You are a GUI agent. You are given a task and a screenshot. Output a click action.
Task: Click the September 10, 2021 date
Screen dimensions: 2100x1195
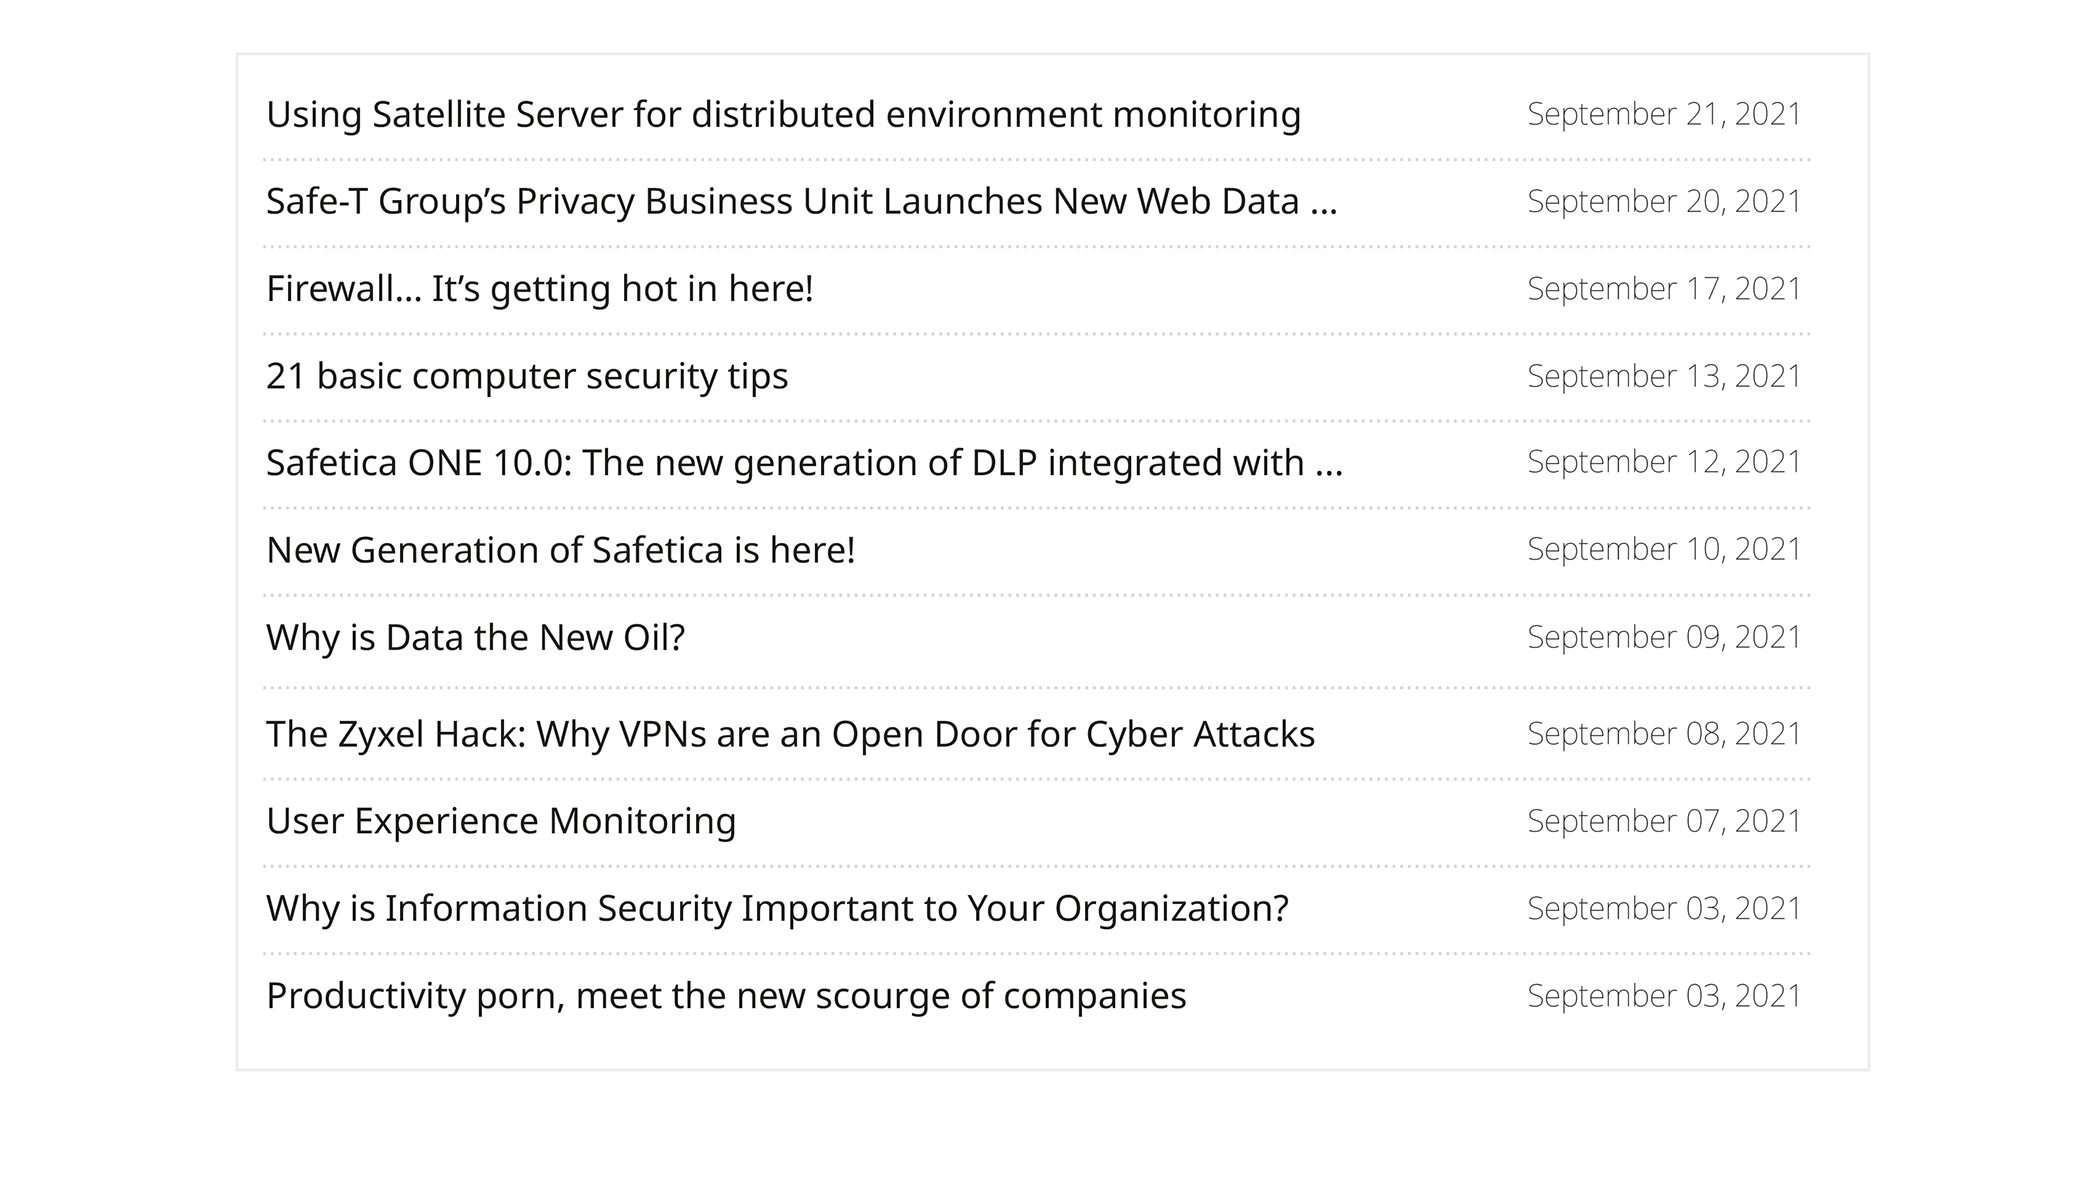pos(1663,549)
